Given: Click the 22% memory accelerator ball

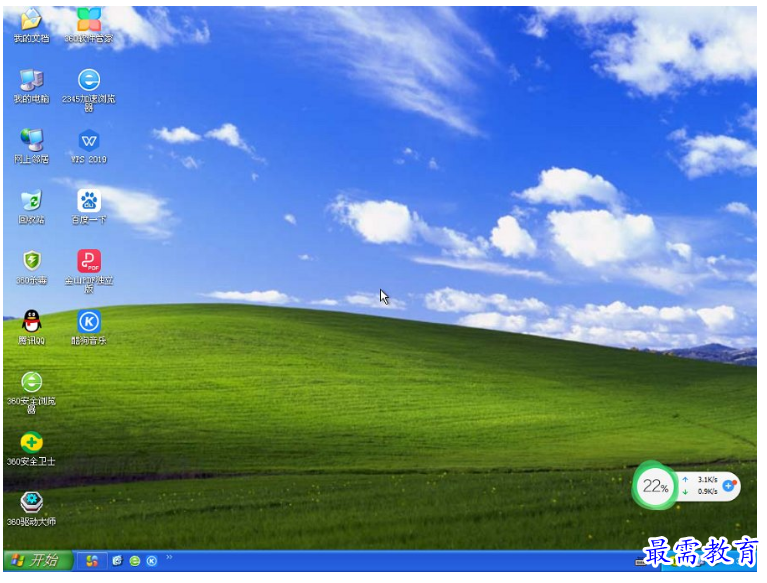Looking at the screenshot, I should [654, 486].
